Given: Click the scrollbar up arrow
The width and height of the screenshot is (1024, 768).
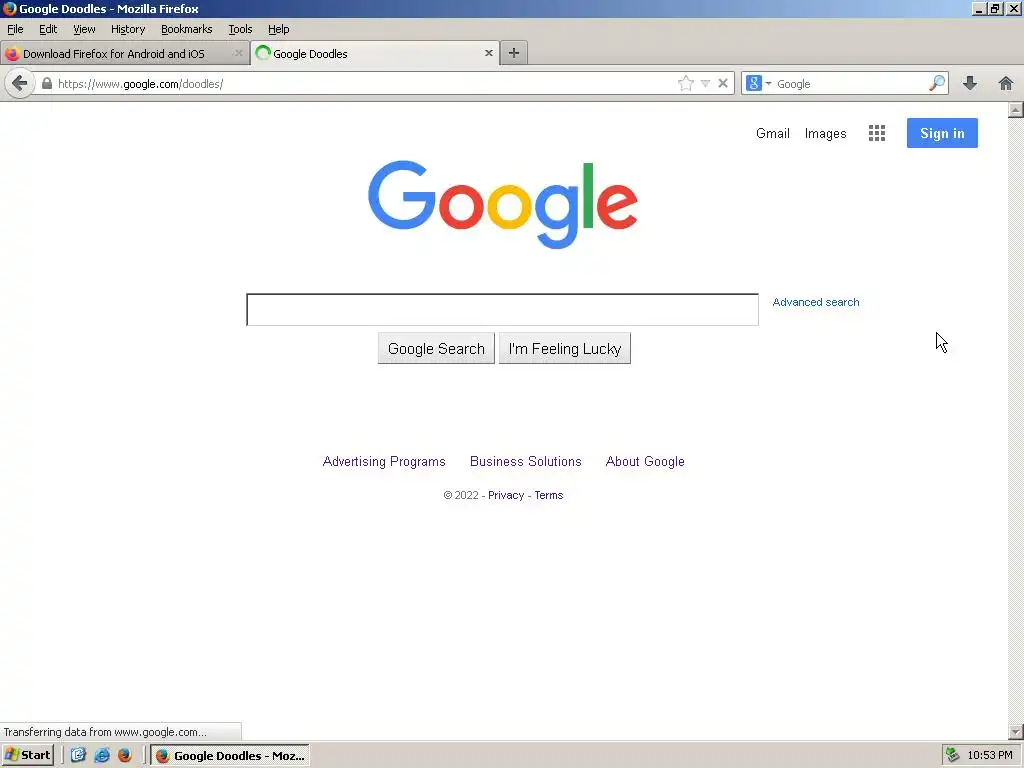Looking at the screenshot, I should [x=1016, y=110].
